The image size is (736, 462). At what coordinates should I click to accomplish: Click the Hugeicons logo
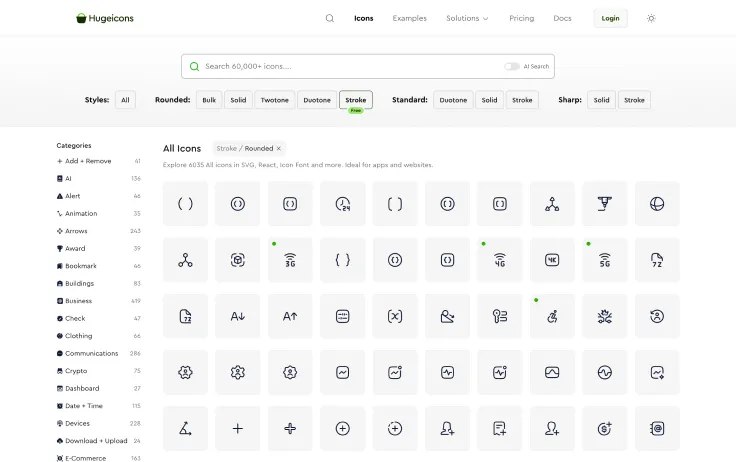(x=105, y=18)
